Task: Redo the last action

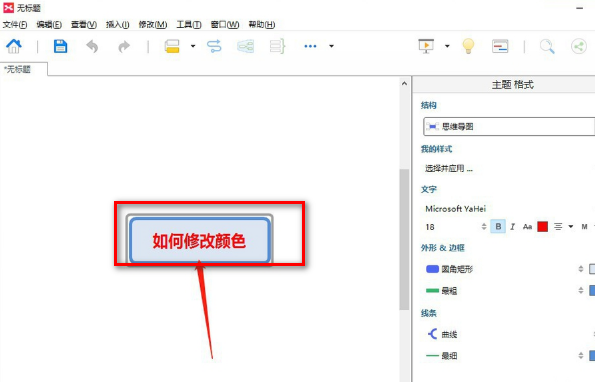Action: pos(124,47)
